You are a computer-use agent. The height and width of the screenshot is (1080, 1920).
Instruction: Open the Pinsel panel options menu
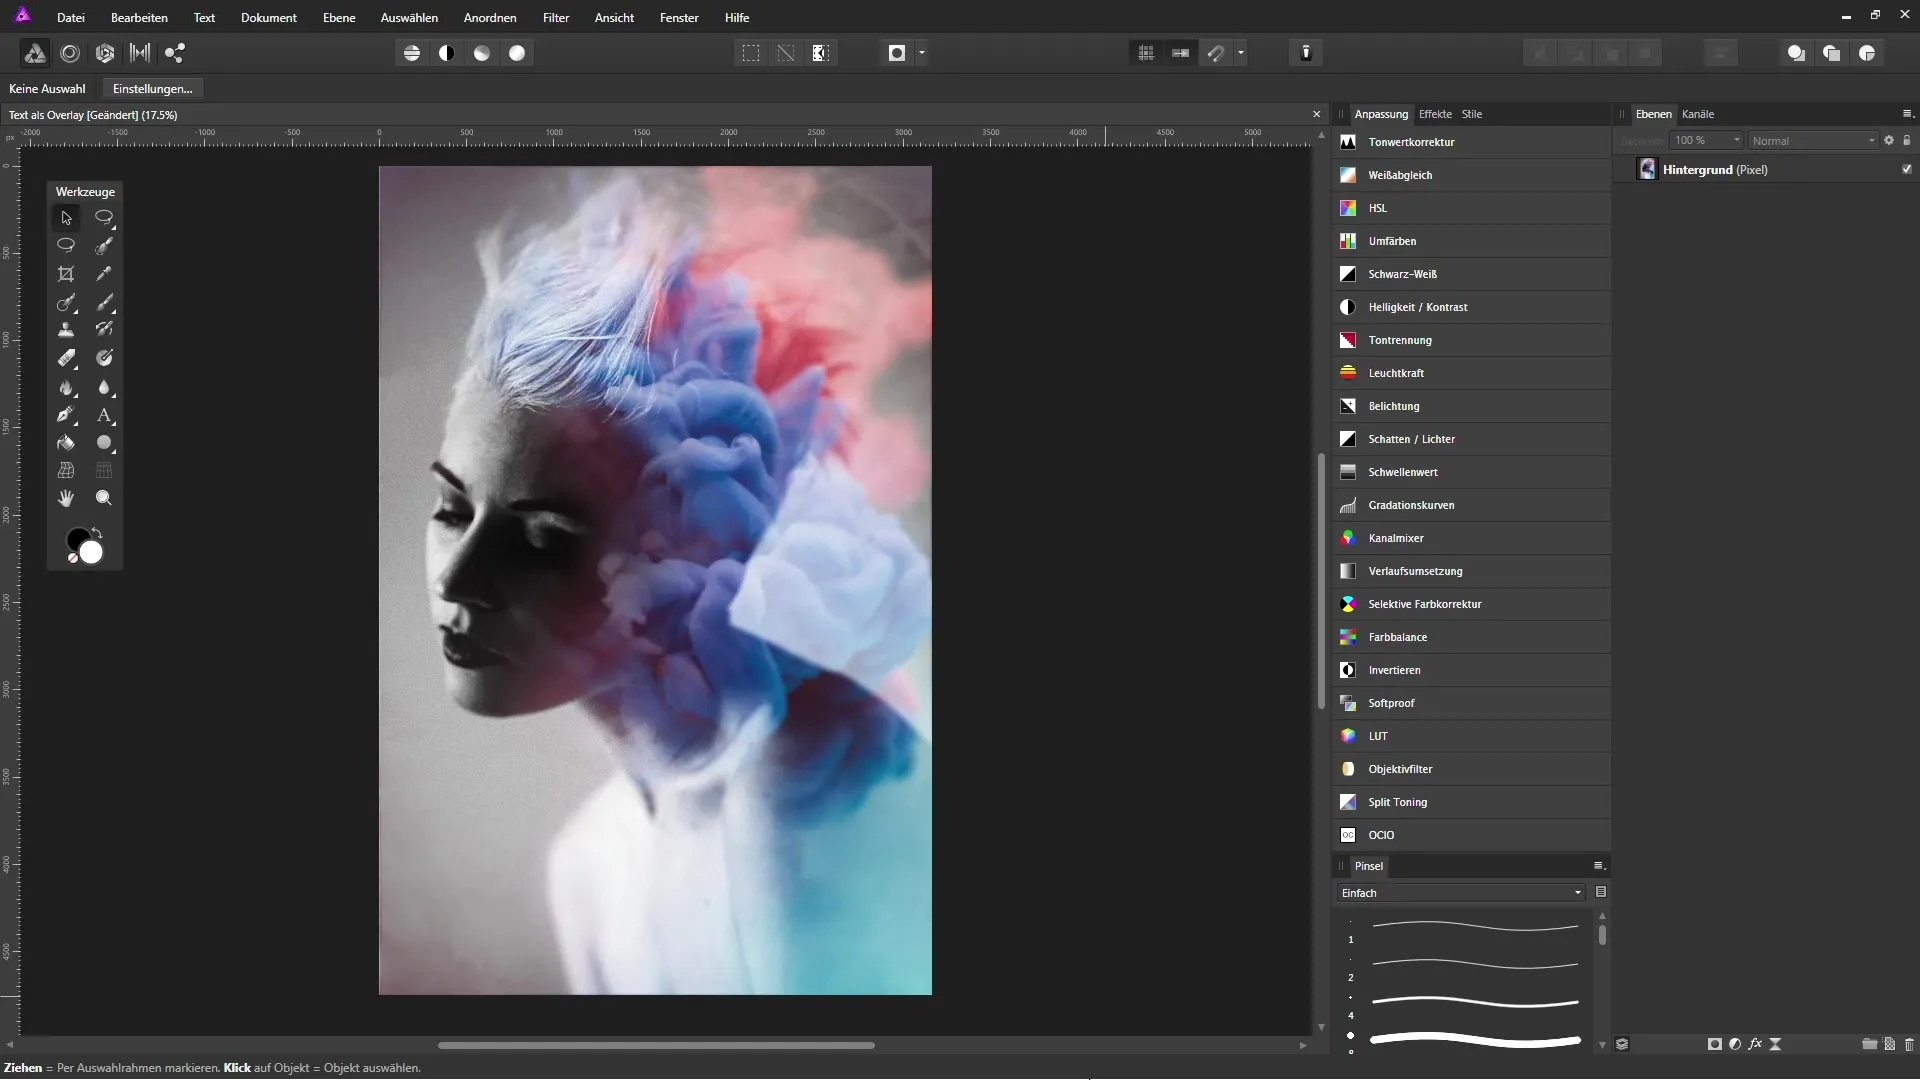[x=1598, y=866]
